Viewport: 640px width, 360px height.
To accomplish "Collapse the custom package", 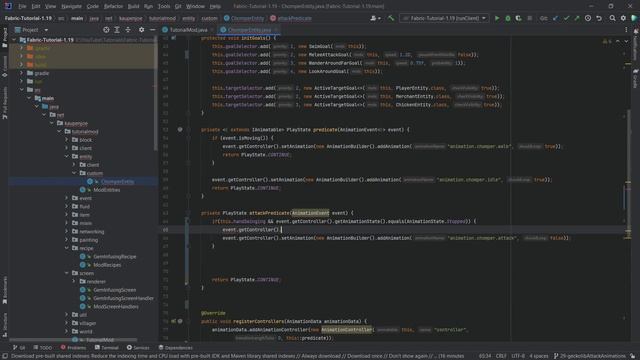I will point(74,173).
